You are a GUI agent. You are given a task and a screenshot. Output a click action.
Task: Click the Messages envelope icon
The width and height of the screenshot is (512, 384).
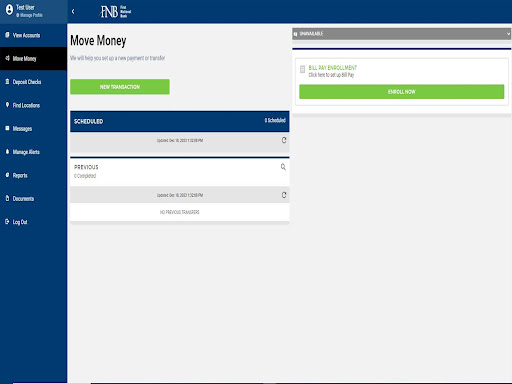[x=7, y=128]
